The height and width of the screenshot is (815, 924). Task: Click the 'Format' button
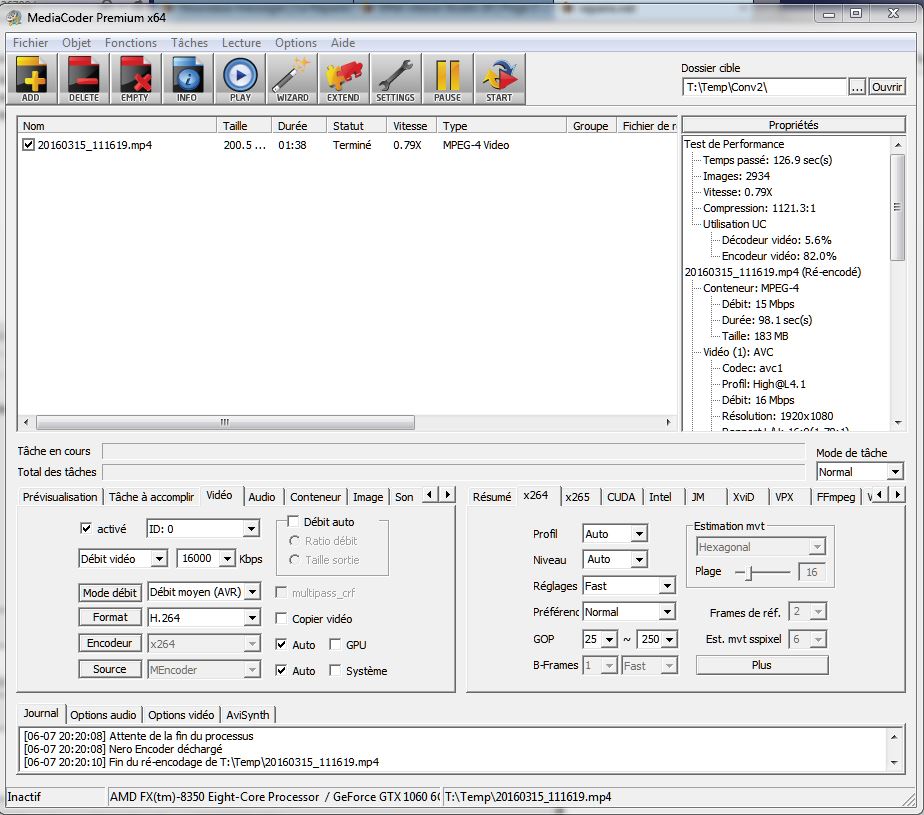pos(110,617)
